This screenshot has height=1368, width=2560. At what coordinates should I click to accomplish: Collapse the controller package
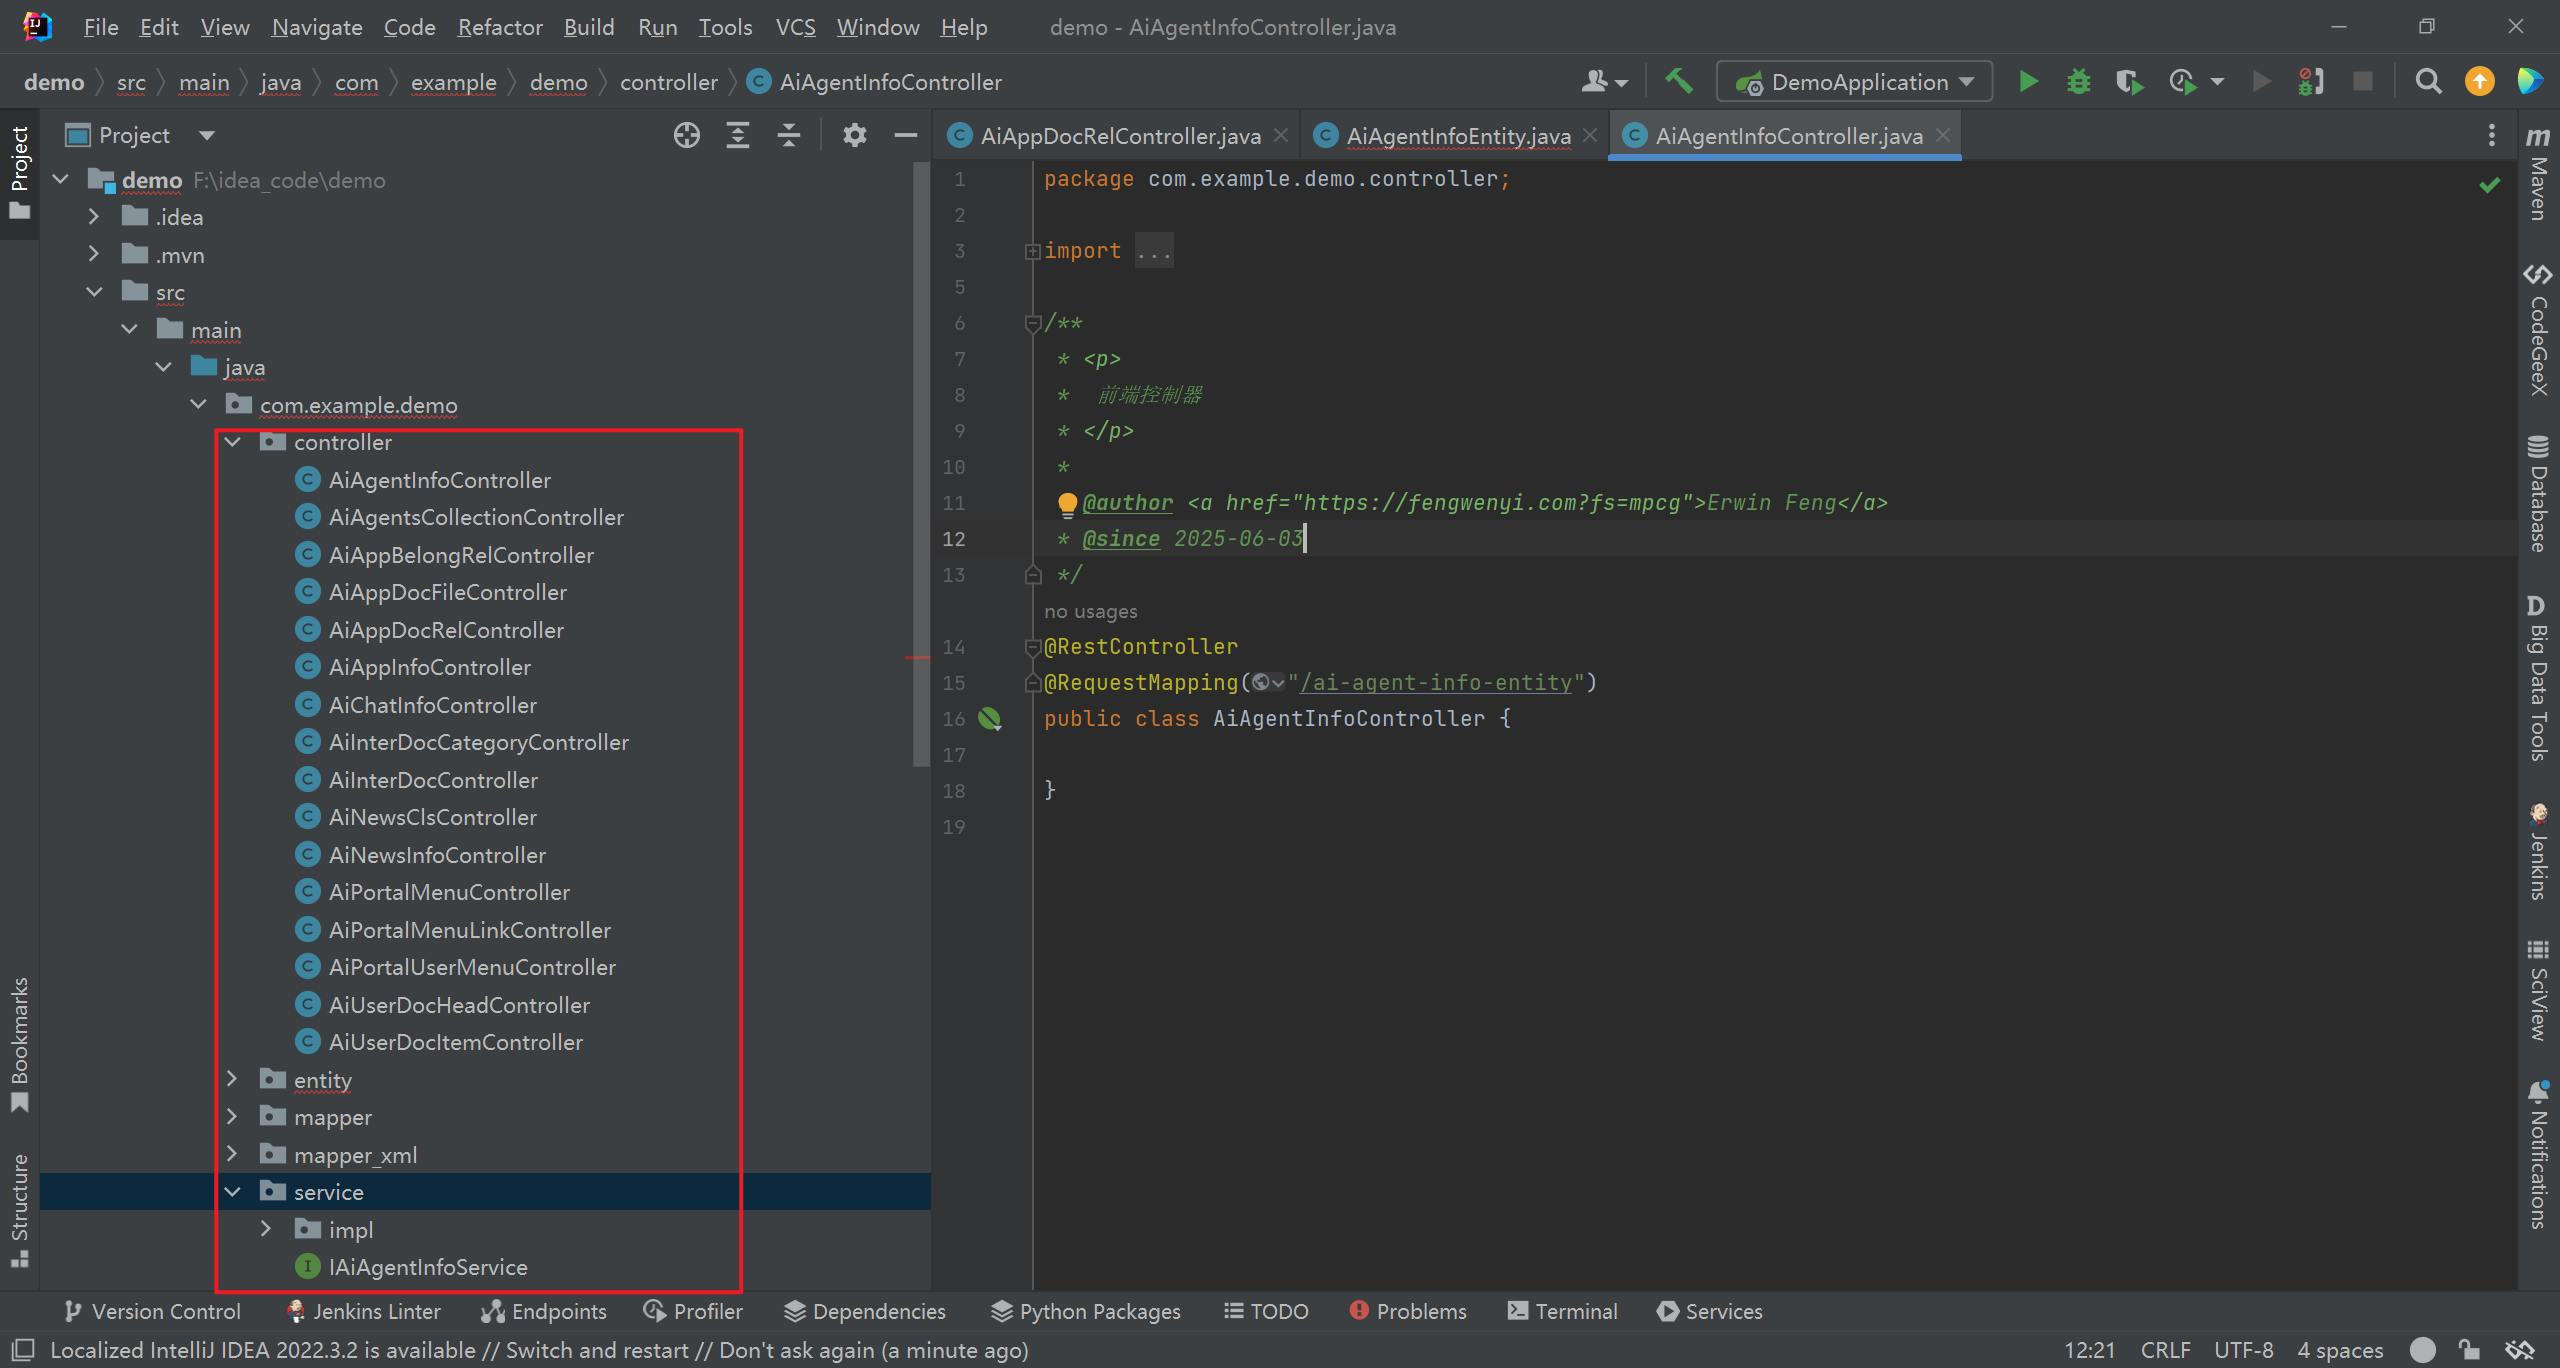[x=232, y=441]
